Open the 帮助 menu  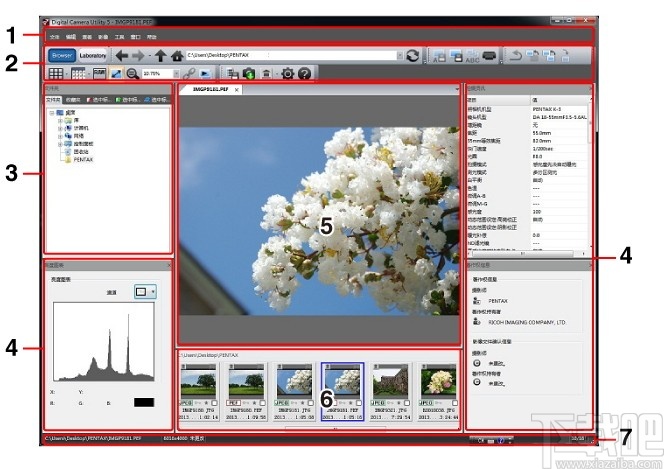click(x=152, y=37)
